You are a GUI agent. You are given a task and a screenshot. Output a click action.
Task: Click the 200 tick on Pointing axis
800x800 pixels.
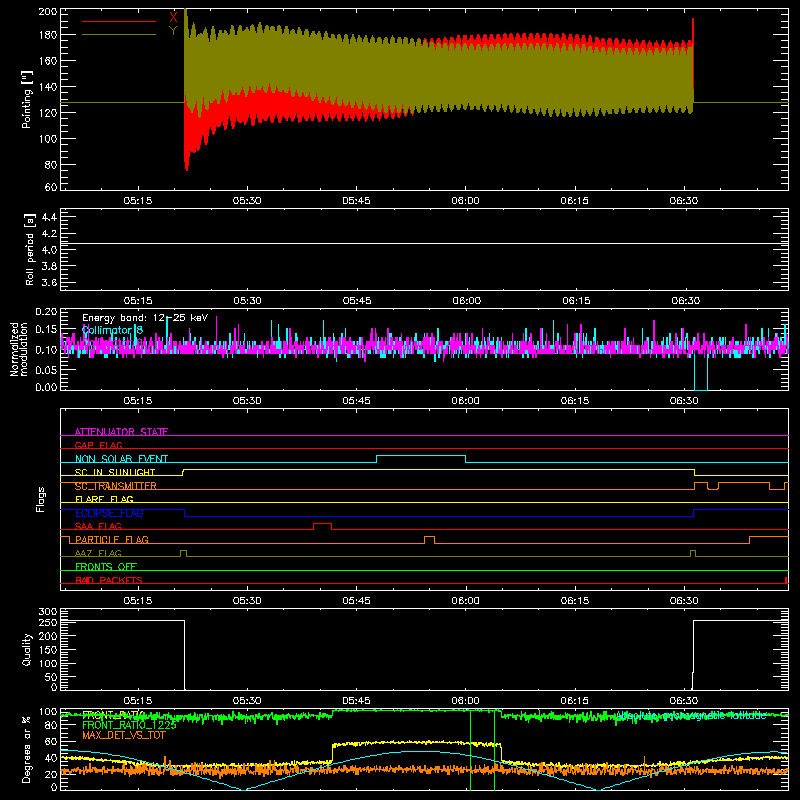[48, 11]
